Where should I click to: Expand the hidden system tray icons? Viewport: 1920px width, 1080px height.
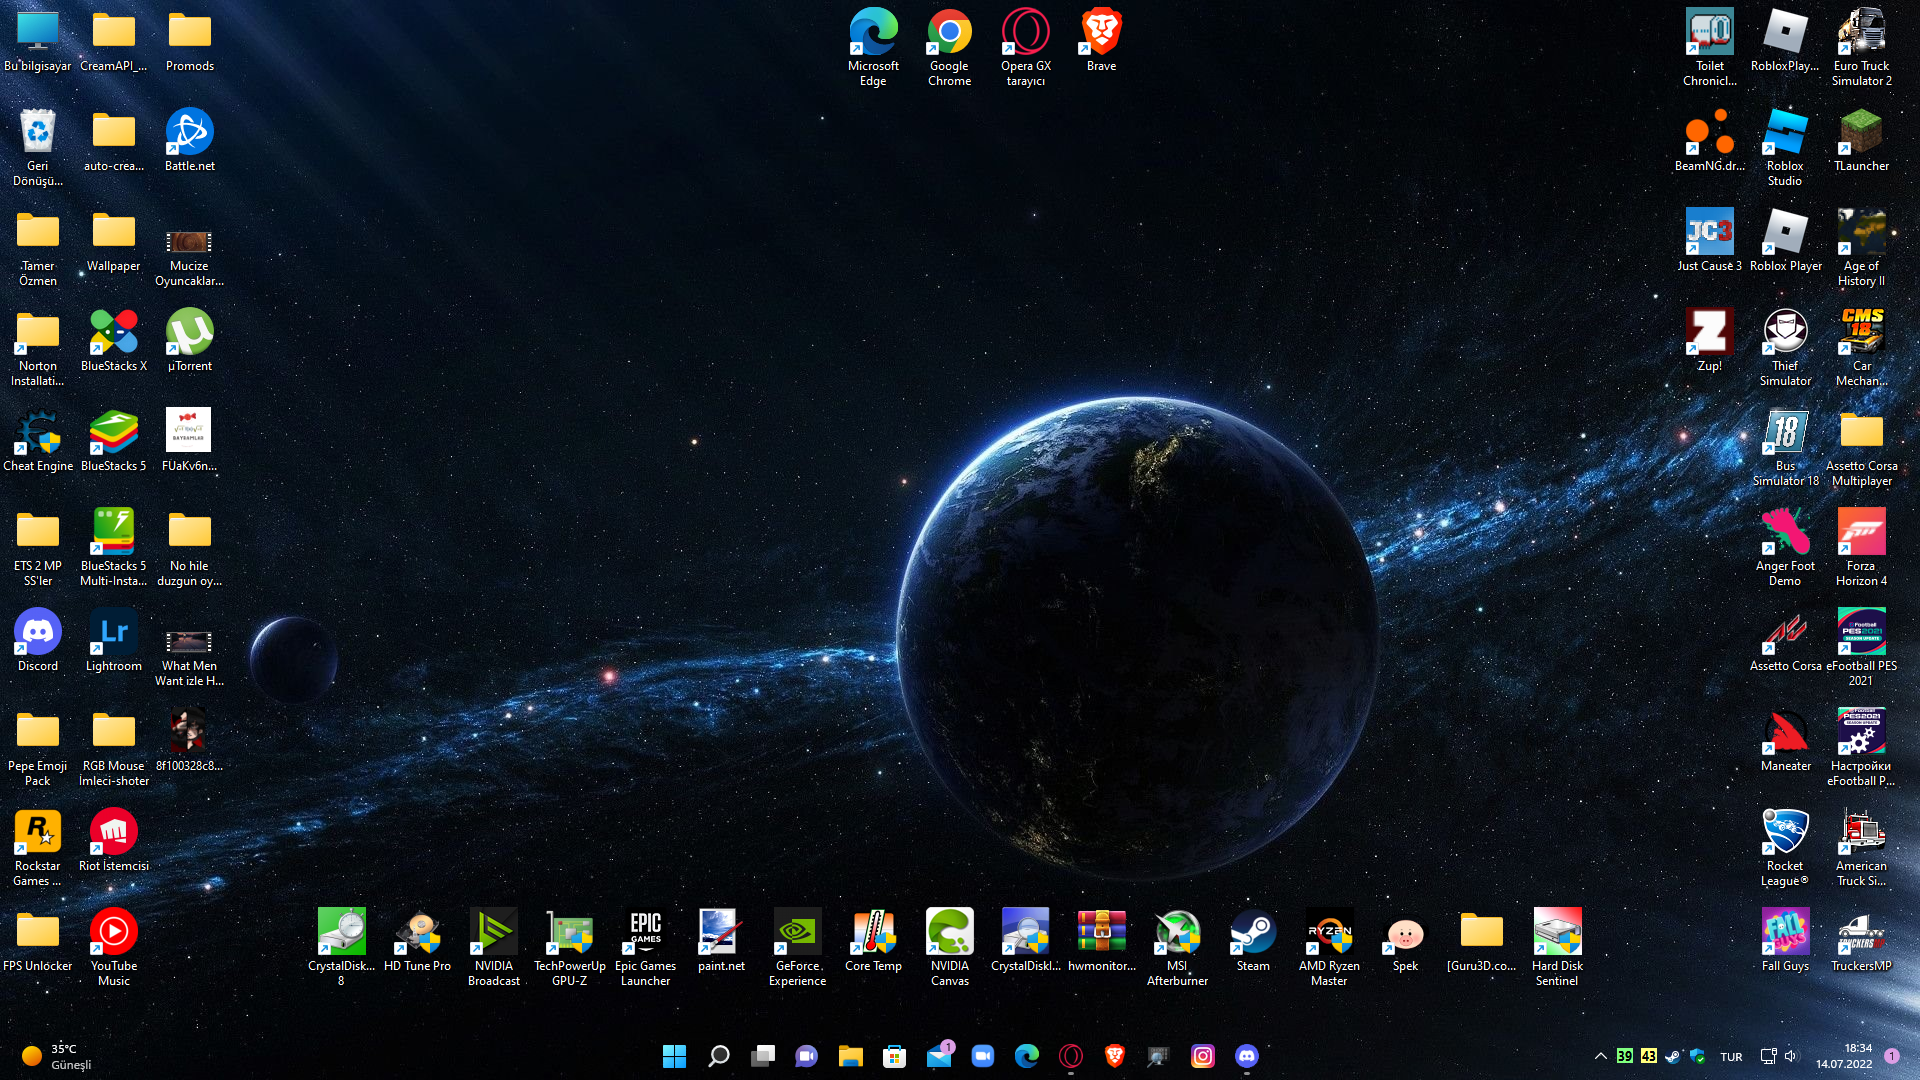point(1601,1056)
